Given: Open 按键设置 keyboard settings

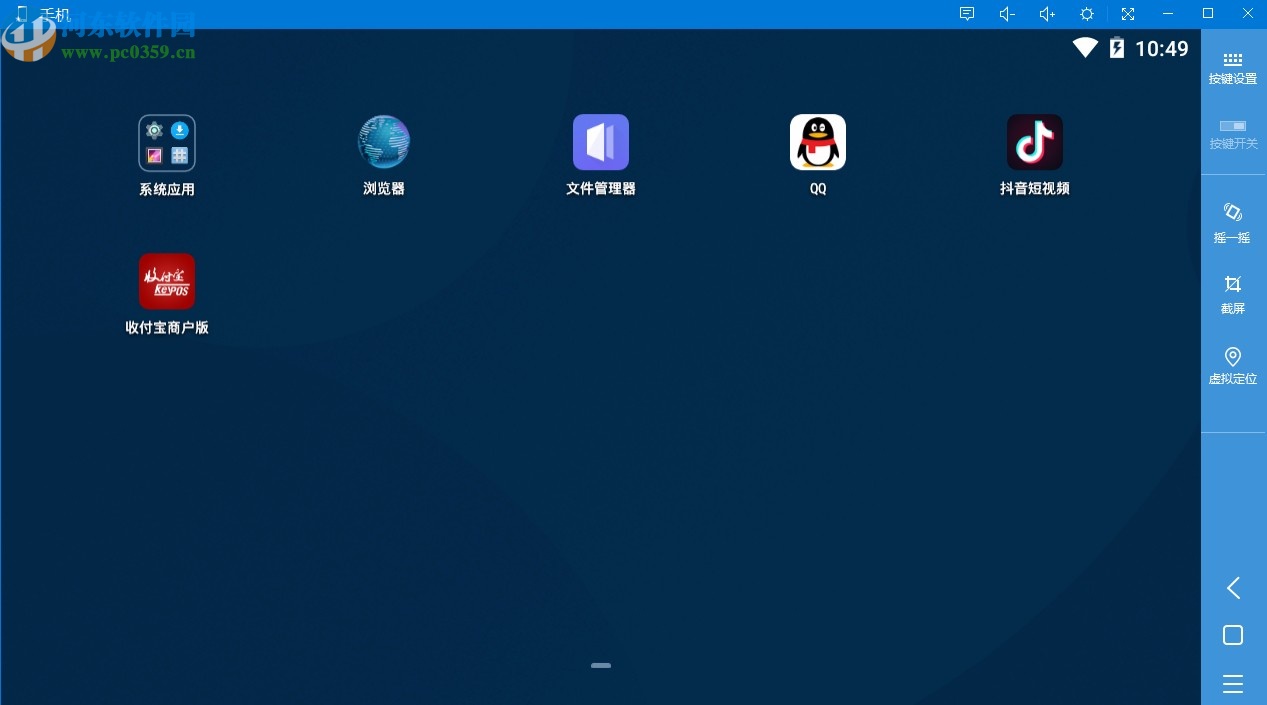Looking at the screenshot, I should coord(1233,68).
